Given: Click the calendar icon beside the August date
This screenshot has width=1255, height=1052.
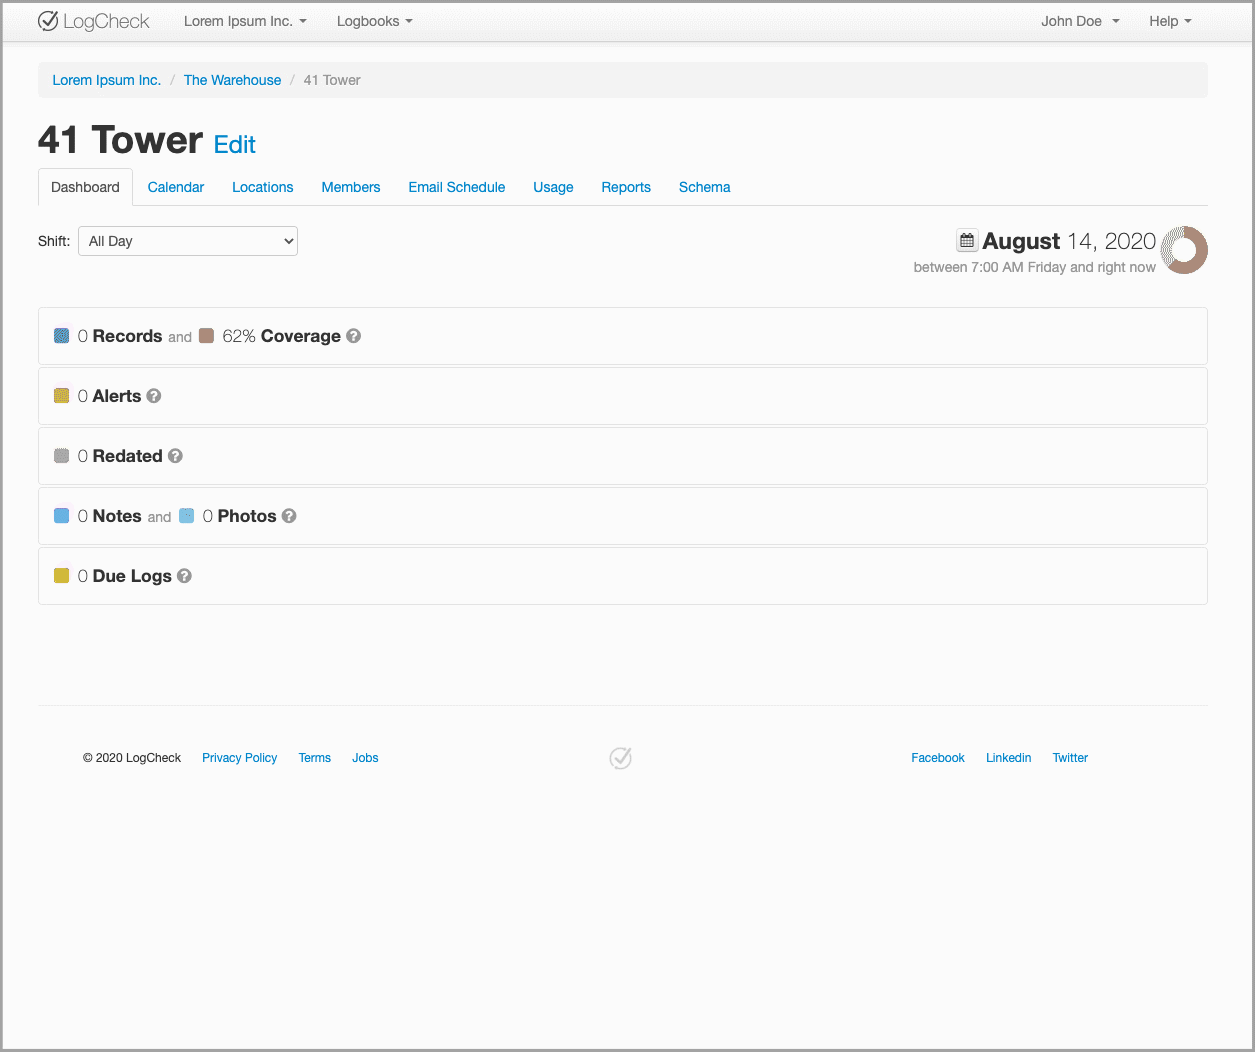Looking at the screenshot, I should pos(966,240).
